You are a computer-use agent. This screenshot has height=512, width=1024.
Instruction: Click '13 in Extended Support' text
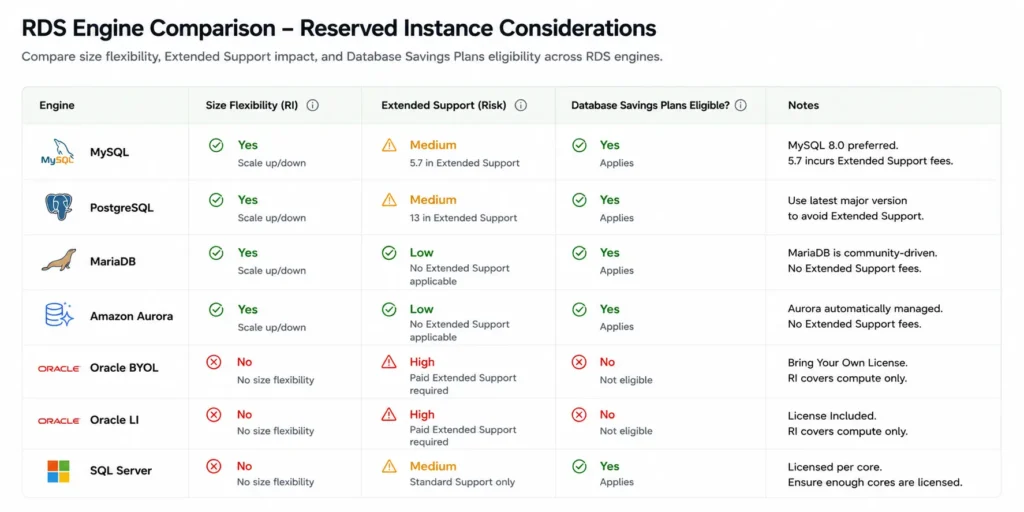click(x=463, y=217)
